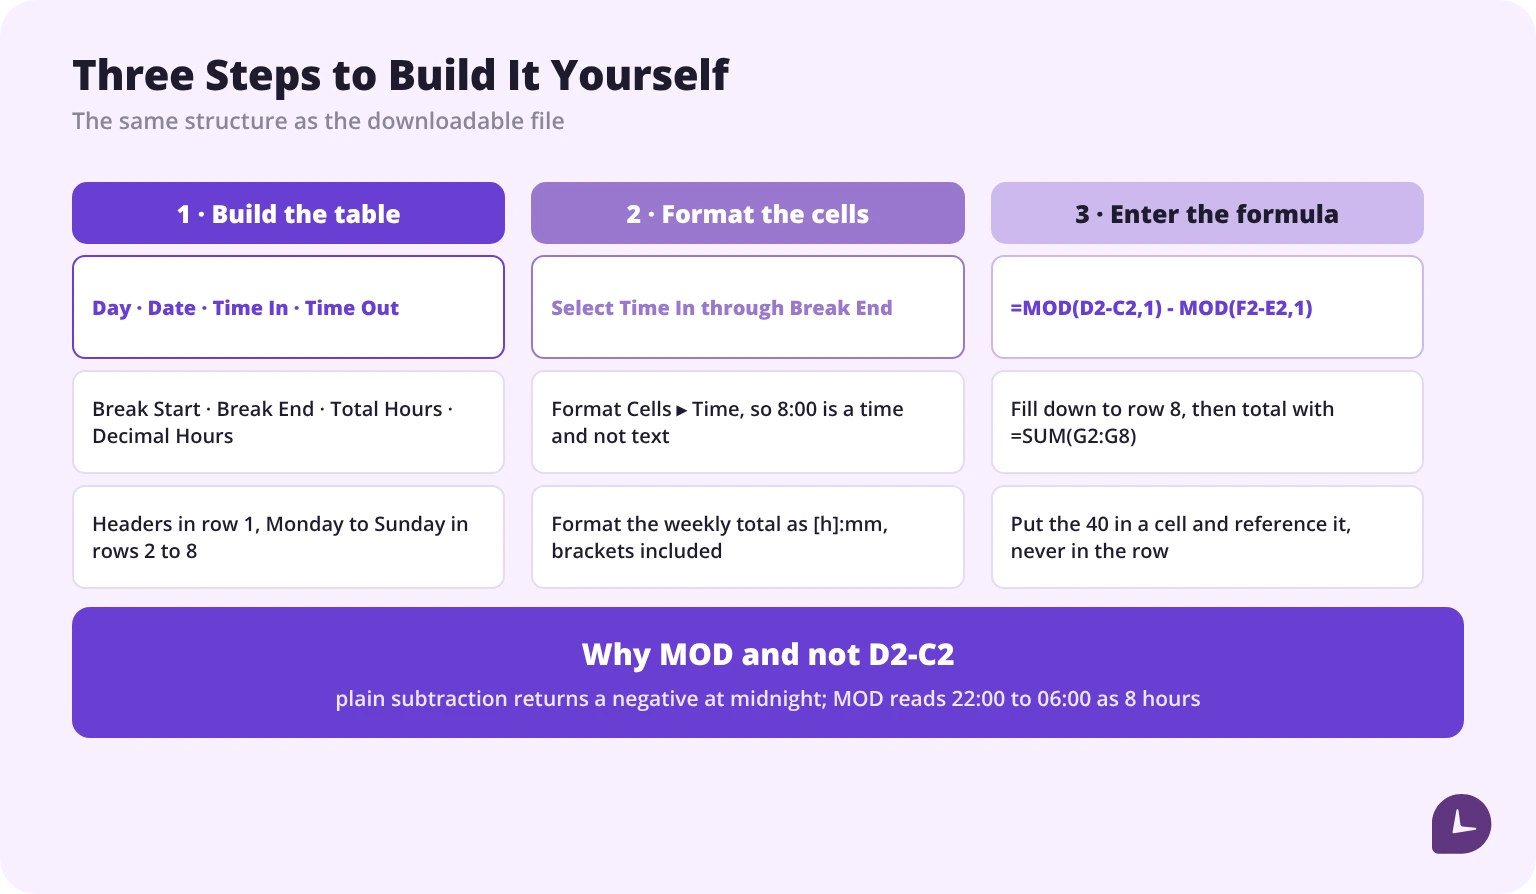Click the 'Three Steps to Build It Yourself' title
Viewport: 1536px width, 894px height.
401,75
